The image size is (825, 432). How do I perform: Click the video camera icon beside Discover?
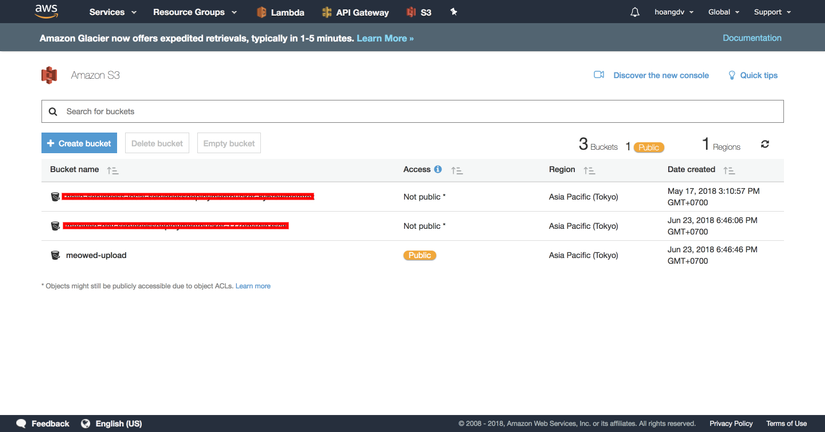click(x=599, y=75)
